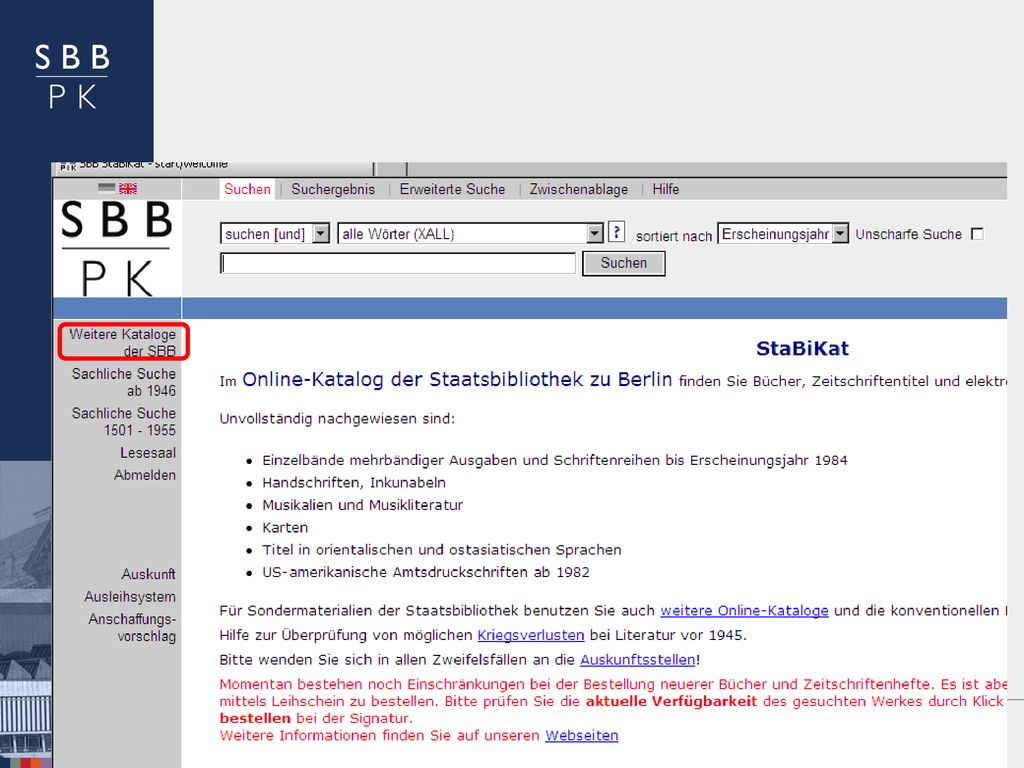Click the bold 'aktuelle Verfügbarkeit' text
Image resolution: width=1024 pixels, height=768 pixels.
click(671, 701)
